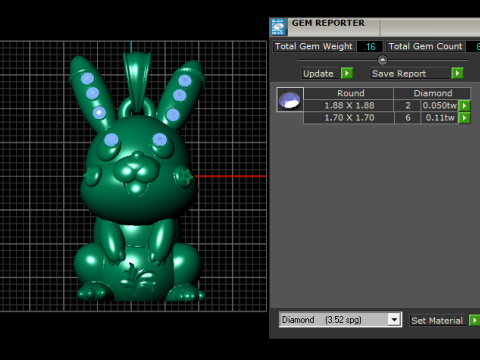Screen dimensions: 480x360
Task: Select the 1.70 X 1.70 size cell
Action: 349,118
